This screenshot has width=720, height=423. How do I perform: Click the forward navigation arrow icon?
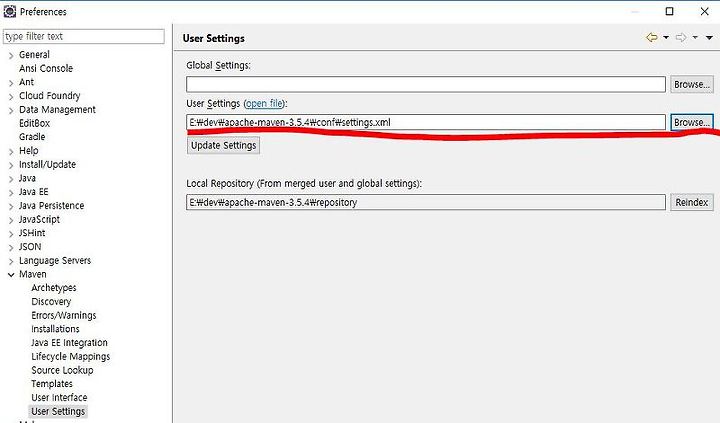point(681,38)
